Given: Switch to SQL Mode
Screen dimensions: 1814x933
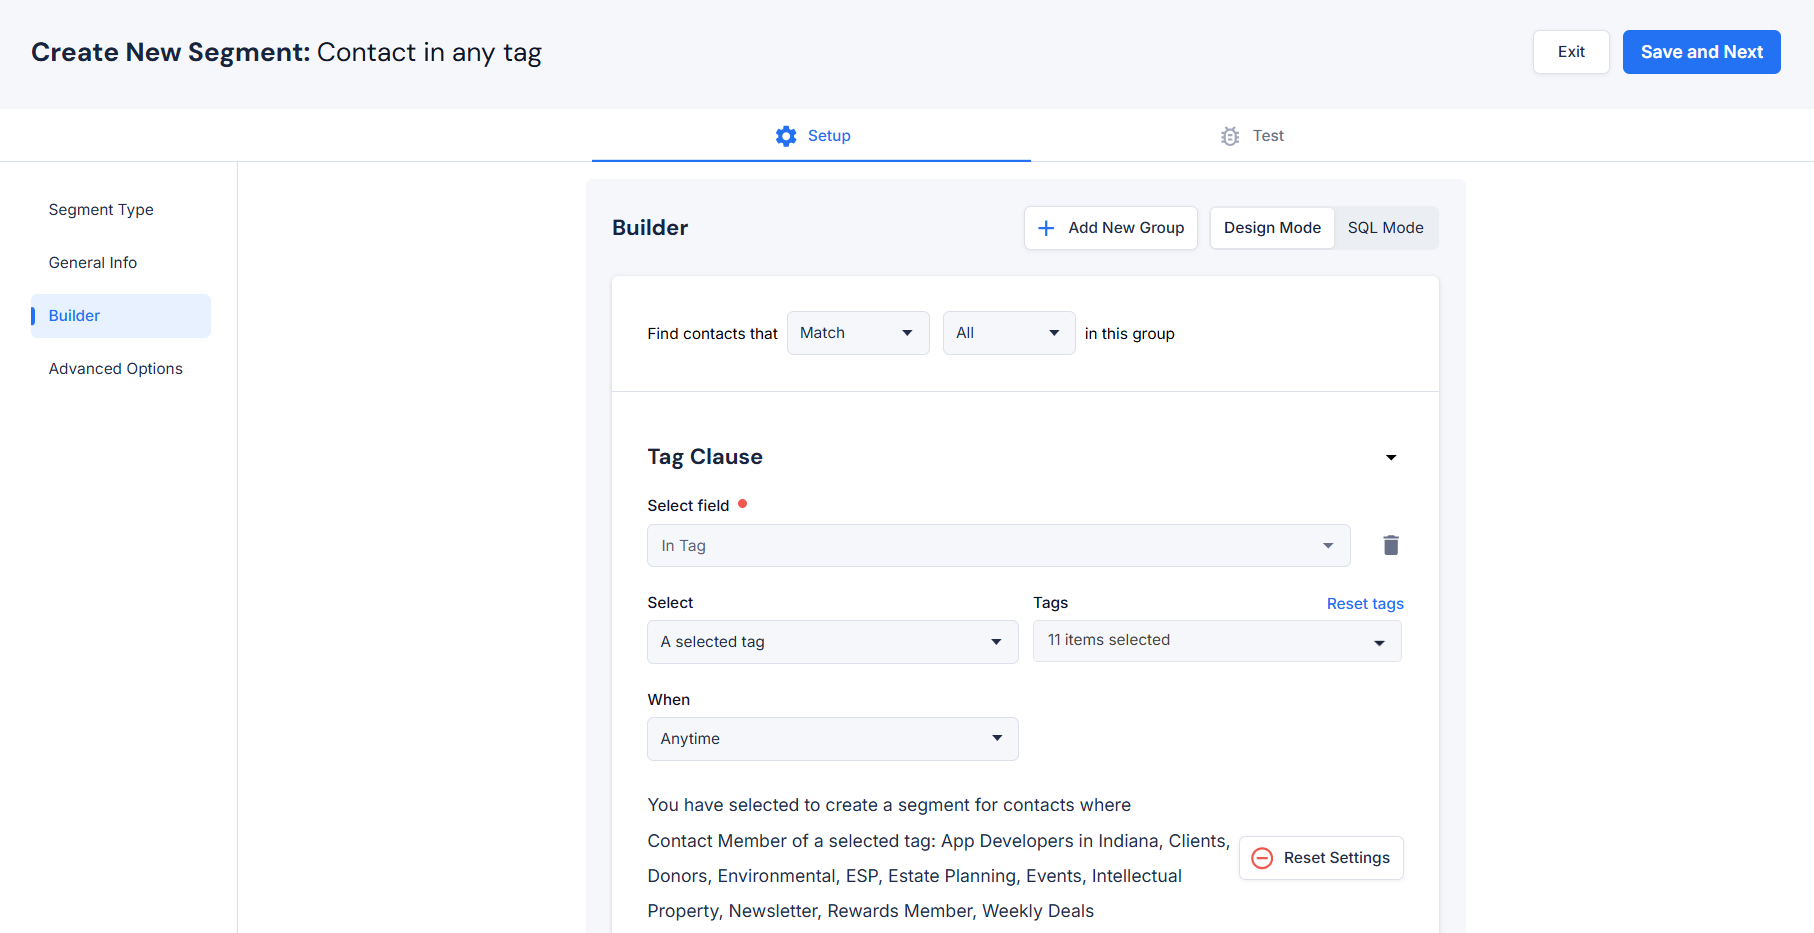Looking at the screenshot, I should pos(1385,228).
